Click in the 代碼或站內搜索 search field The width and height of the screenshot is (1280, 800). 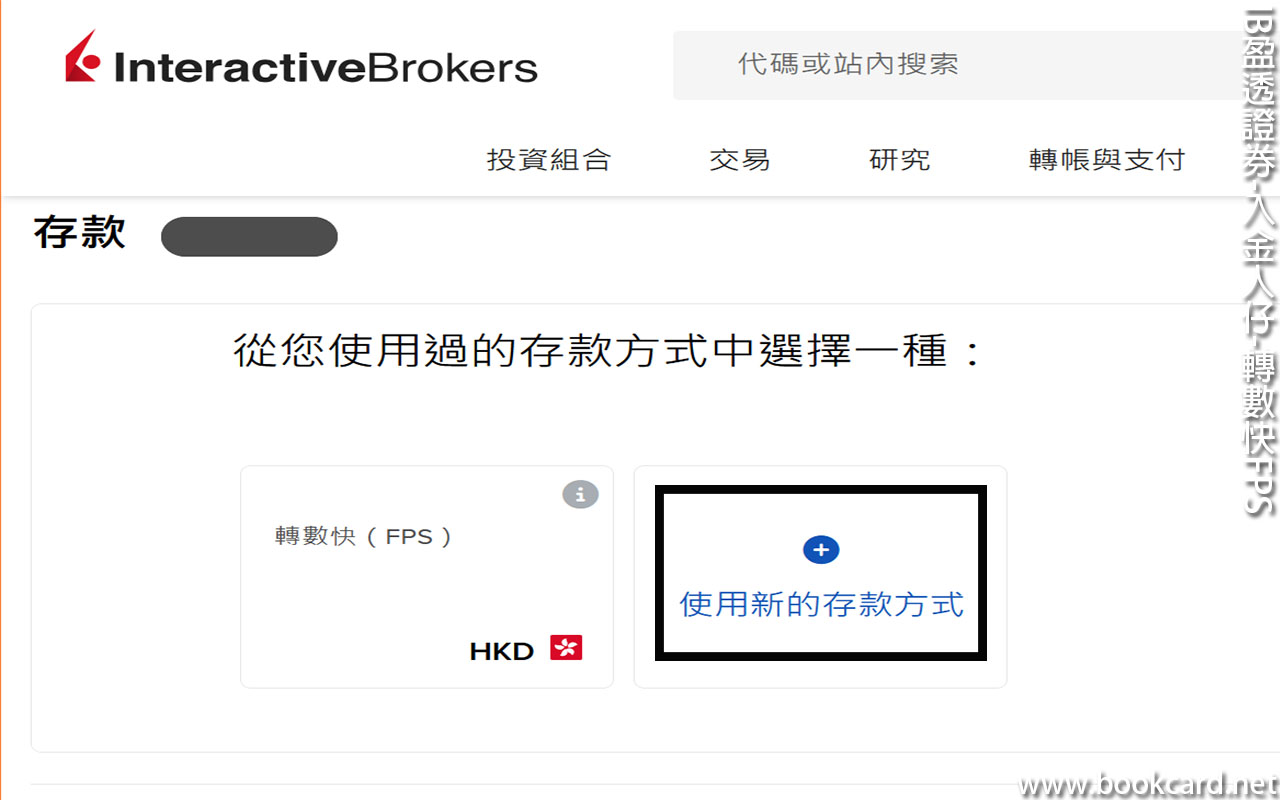tap(960, 65)
